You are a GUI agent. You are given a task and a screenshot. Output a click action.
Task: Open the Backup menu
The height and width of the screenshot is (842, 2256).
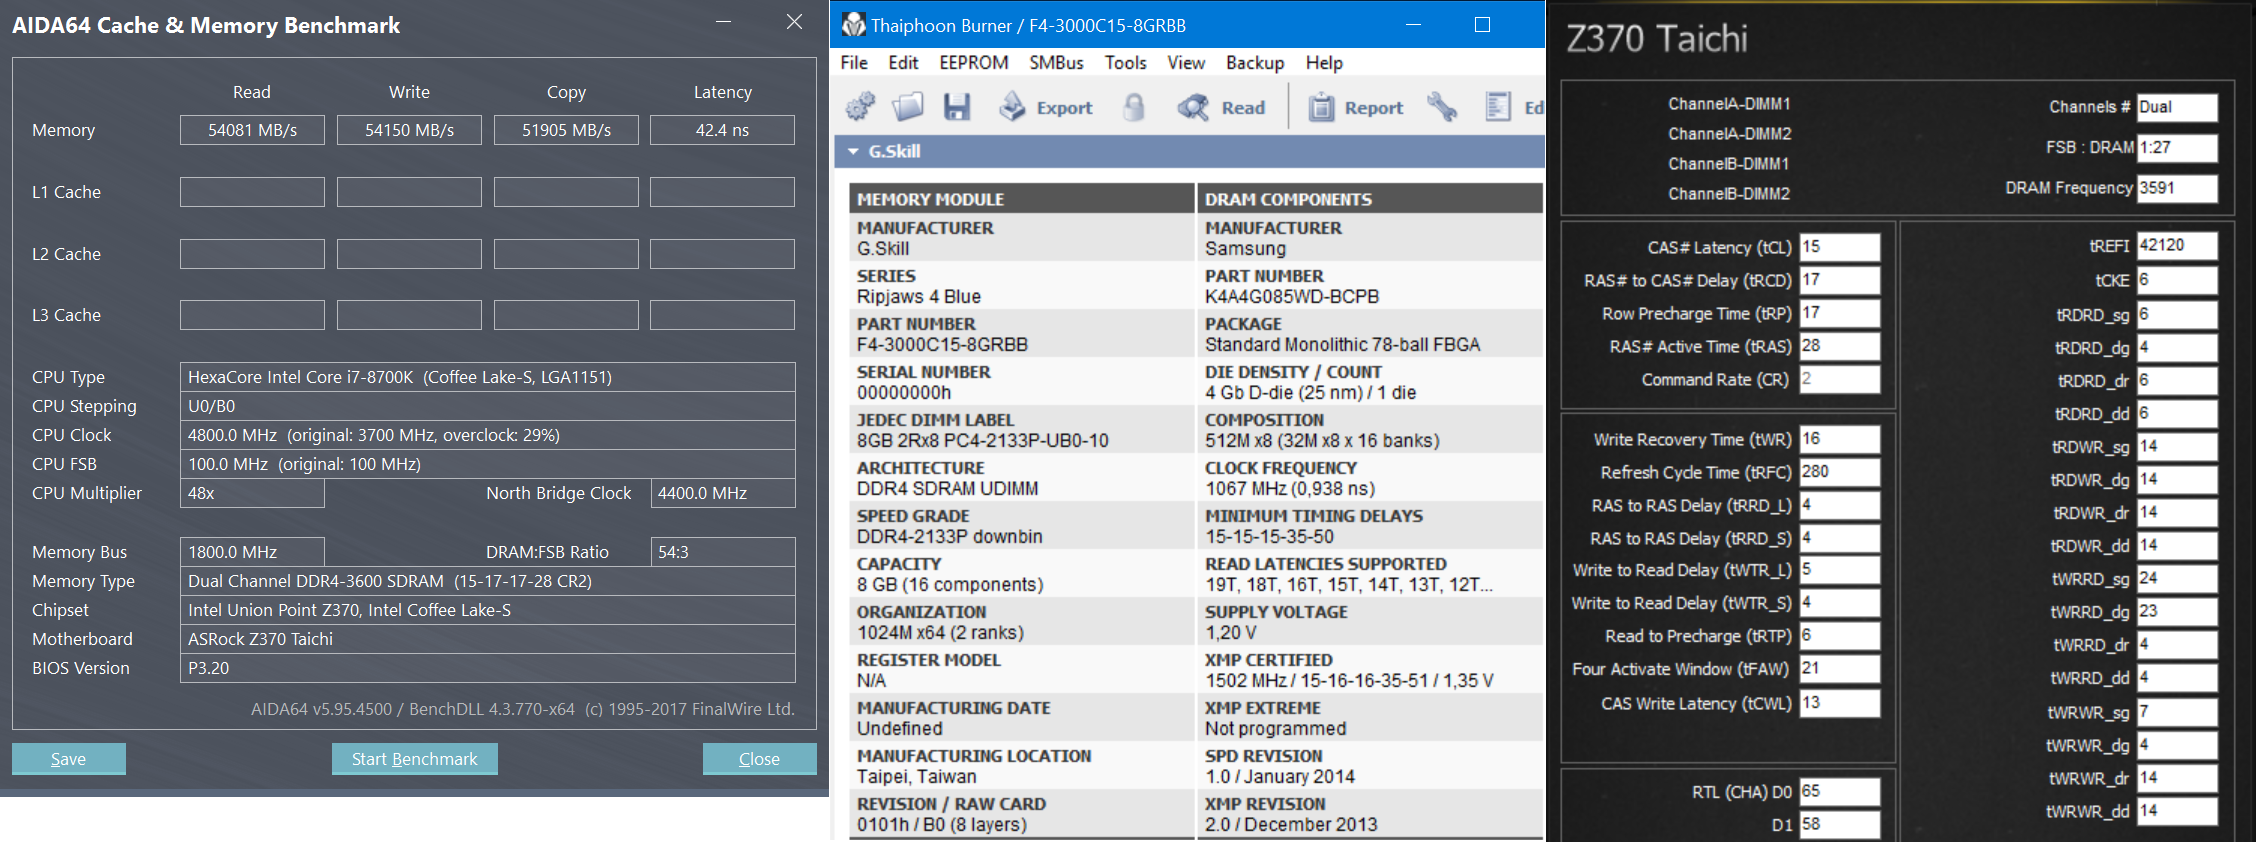(x=1255, y=63)
